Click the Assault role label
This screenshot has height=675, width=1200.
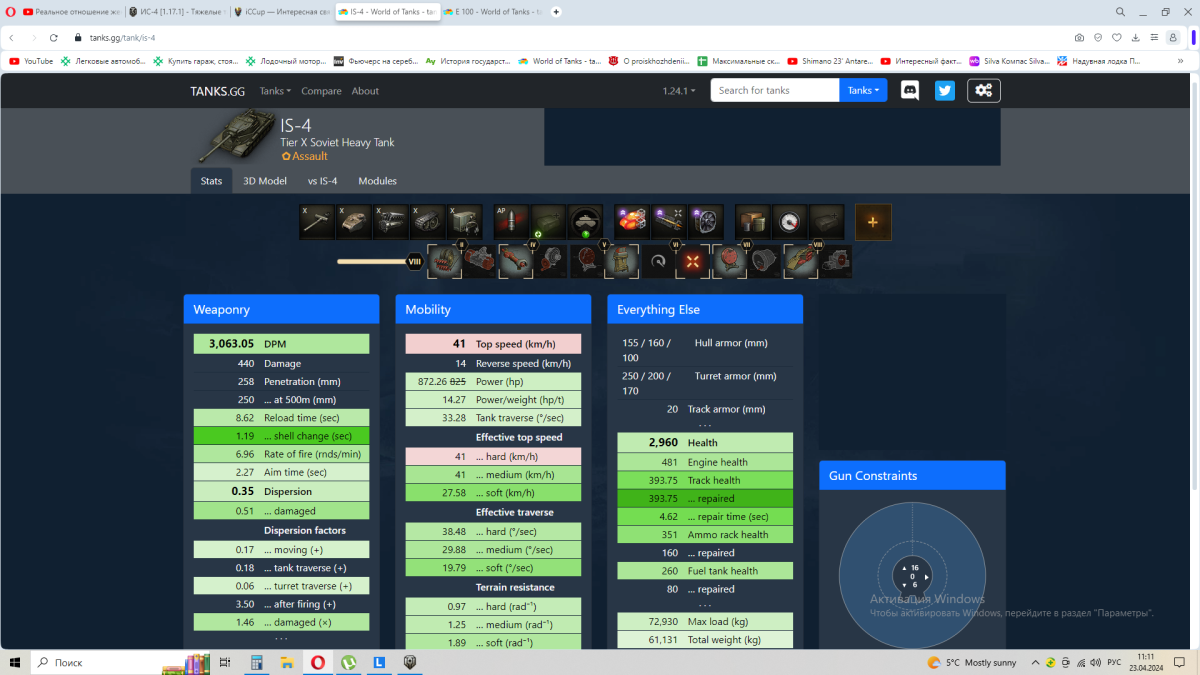[304, 157]
